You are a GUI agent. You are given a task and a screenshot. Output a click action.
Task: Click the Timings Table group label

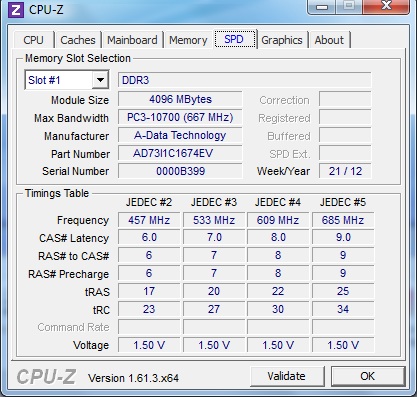point(57,193)
